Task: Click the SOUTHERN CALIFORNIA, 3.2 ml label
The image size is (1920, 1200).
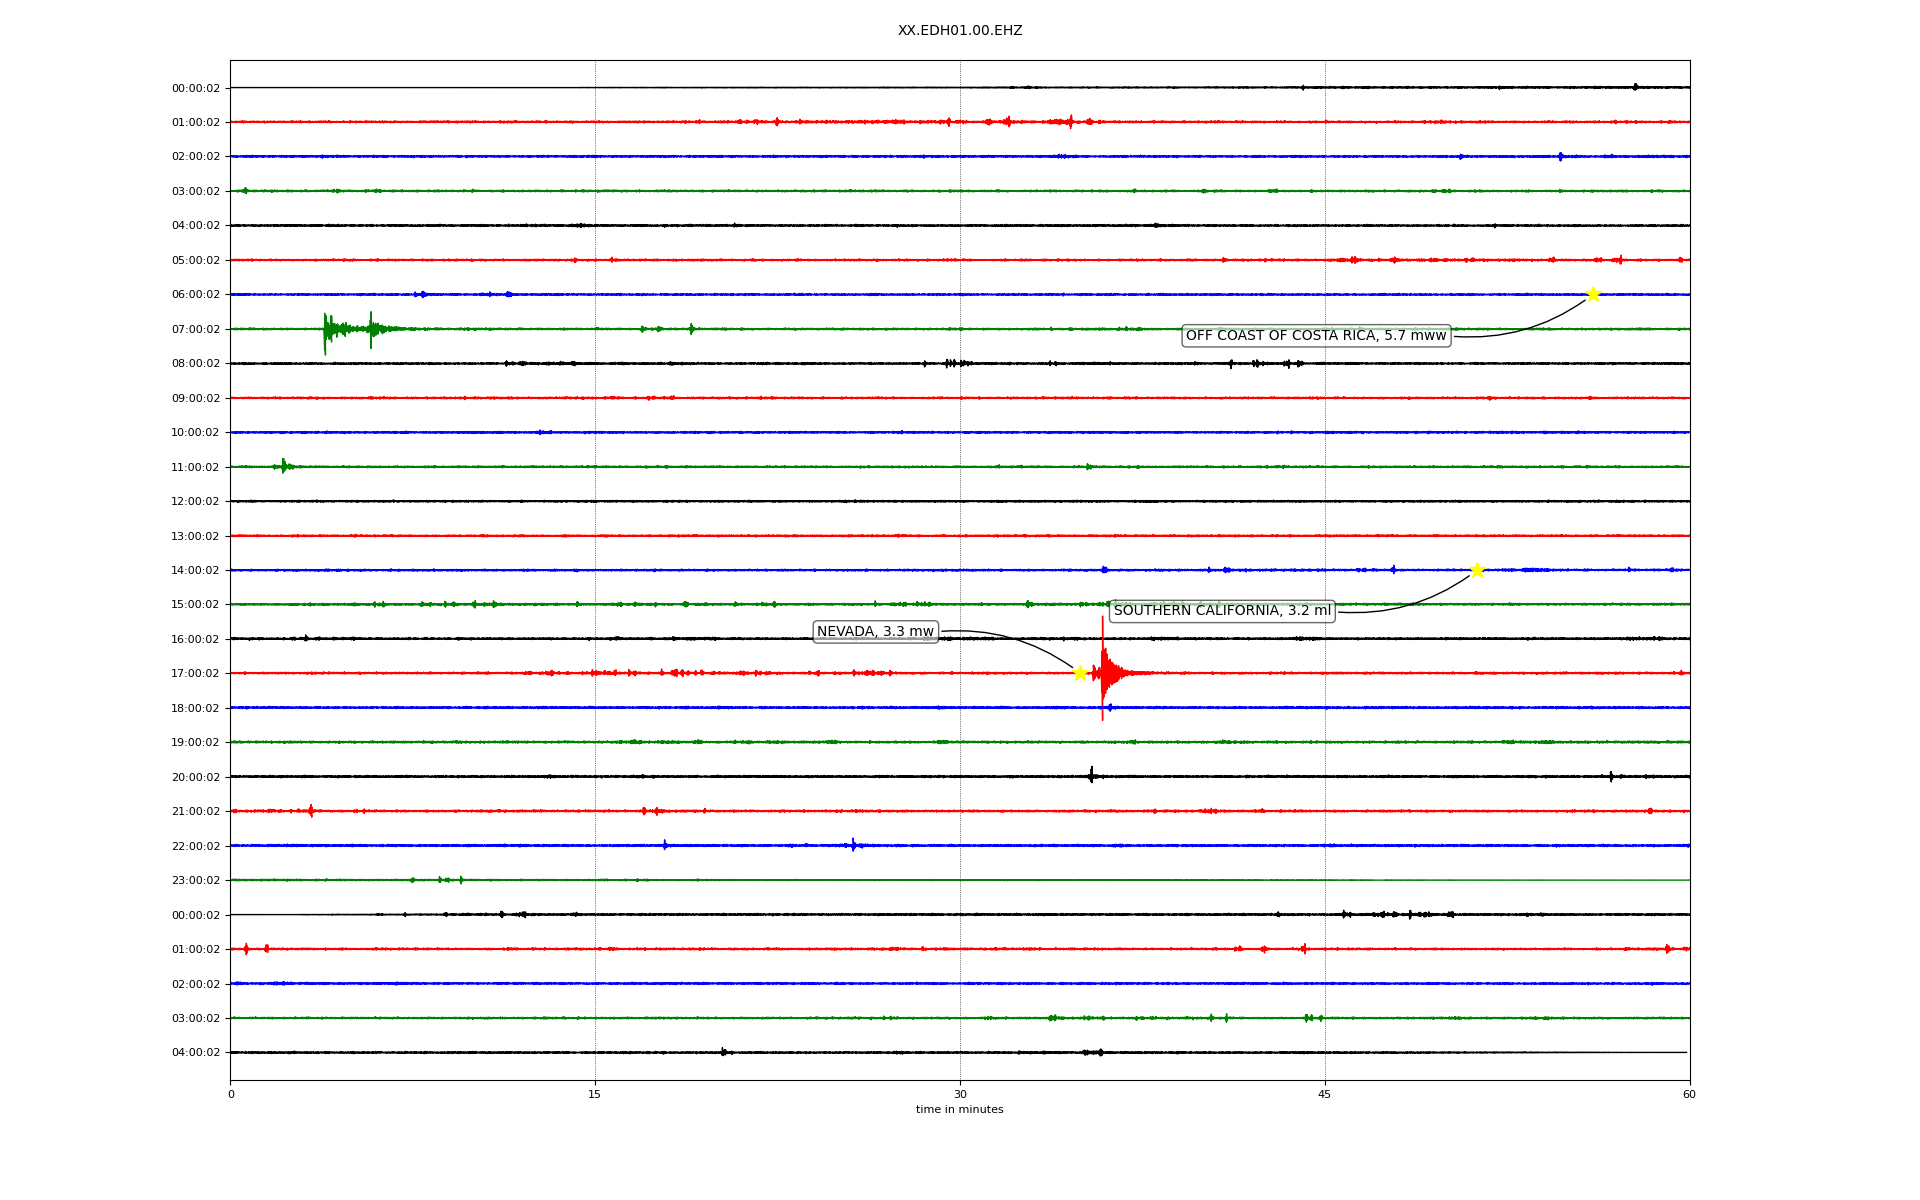Action: pyautogui.click(x=1222, y=611)
